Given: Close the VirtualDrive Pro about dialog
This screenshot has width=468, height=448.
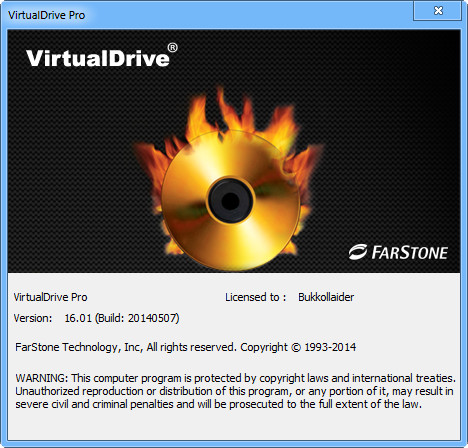Looking at the screenshot, I should click(x=438, y=11).
